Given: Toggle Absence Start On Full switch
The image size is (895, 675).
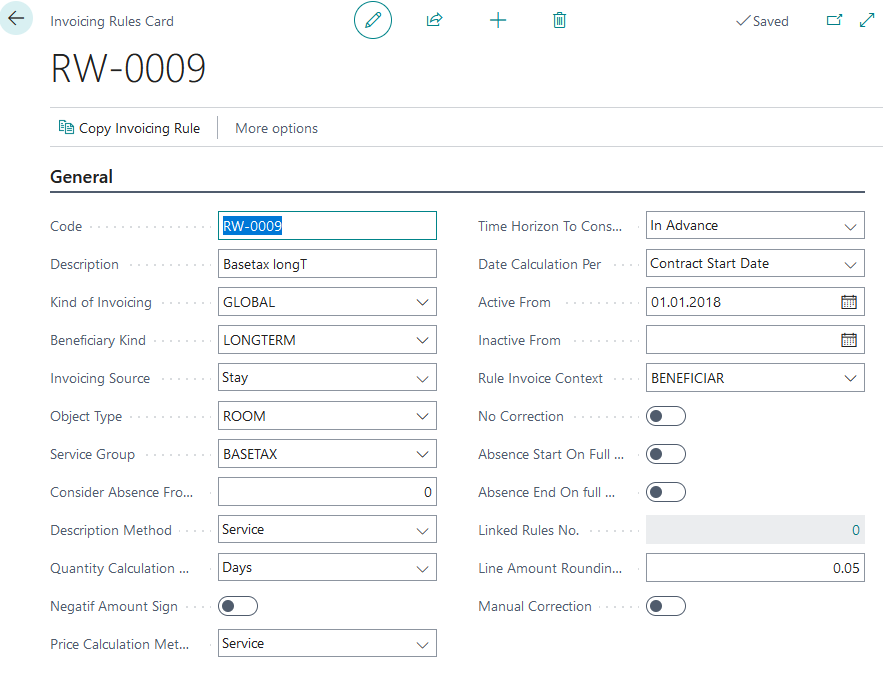Looking at the screenshot, I should [x=666, y=454].
